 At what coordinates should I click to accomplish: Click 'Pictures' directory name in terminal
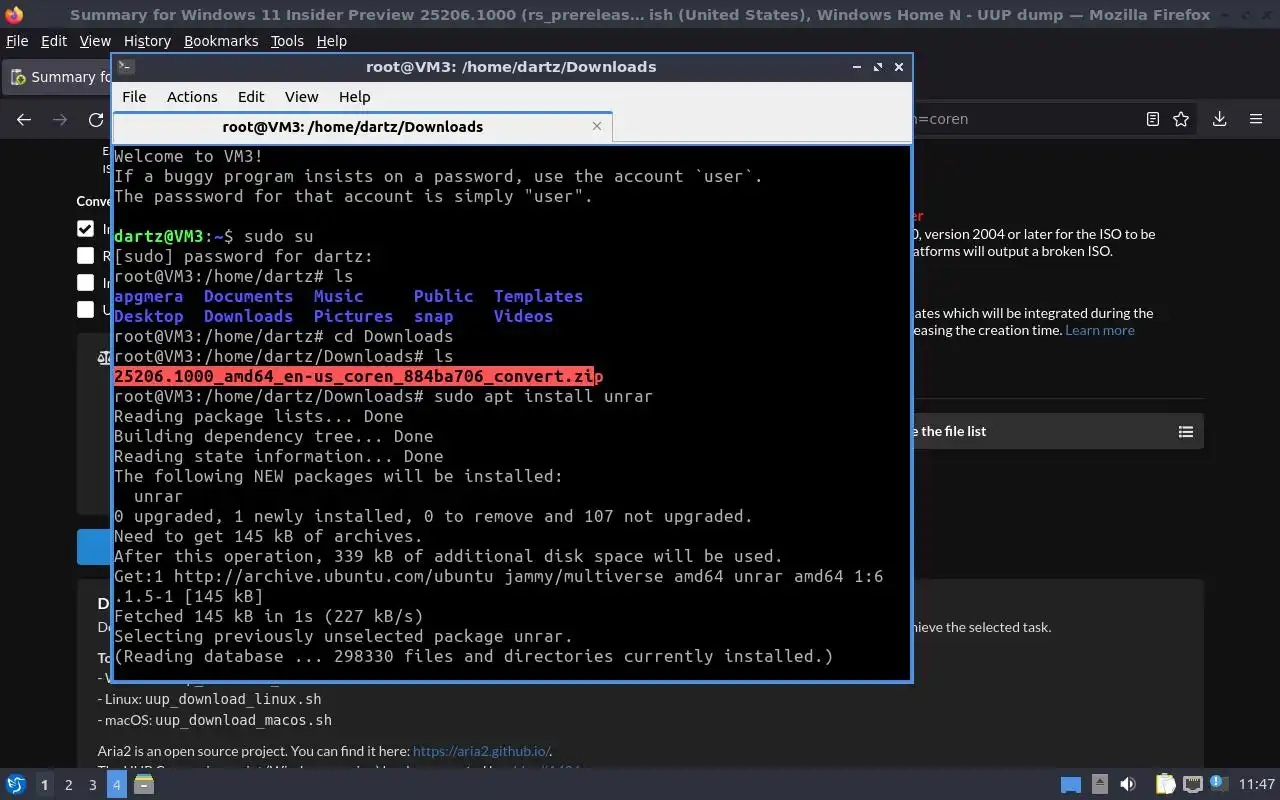tap(353, 316)
